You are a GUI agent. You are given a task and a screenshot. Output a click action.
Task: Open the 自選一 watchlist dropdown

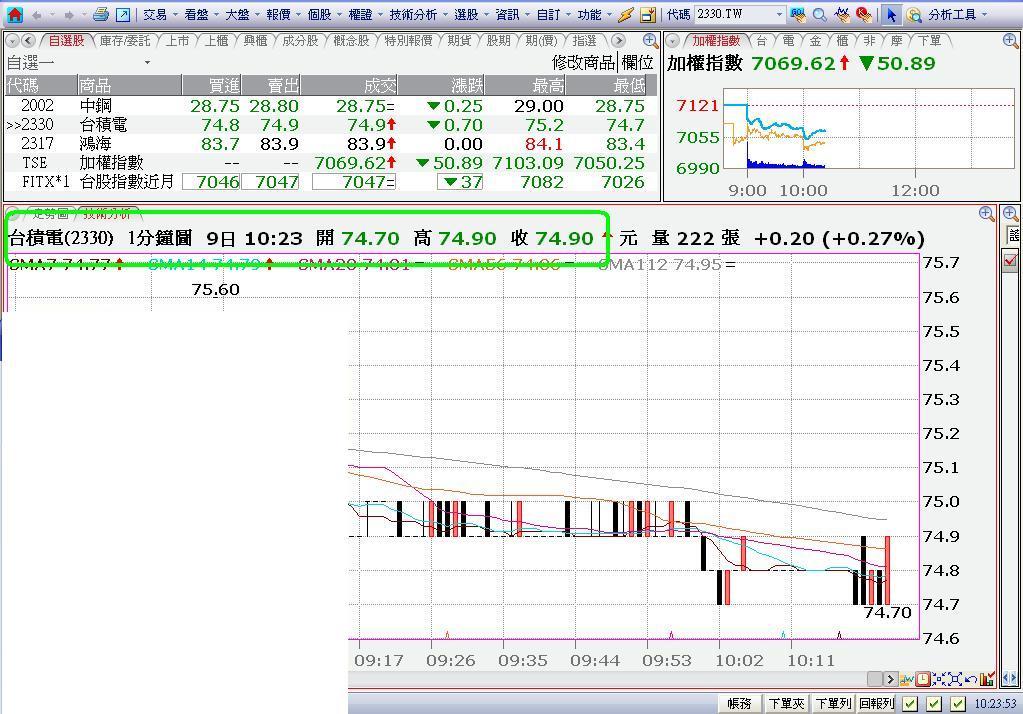[x=147, y=63]
